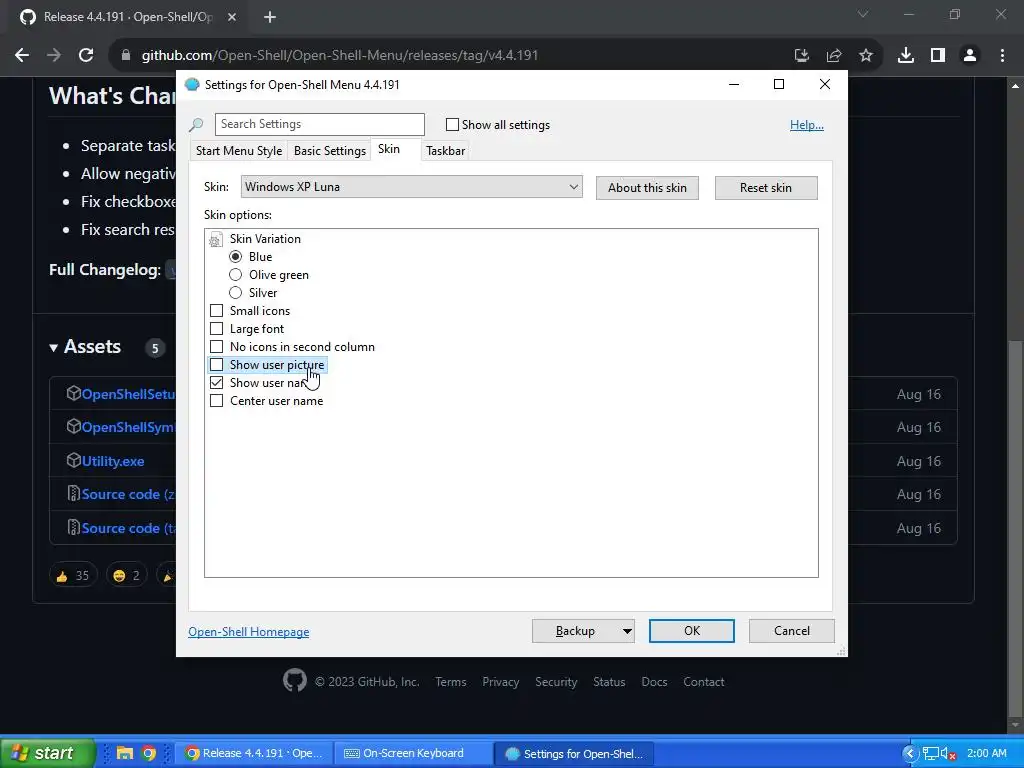Screen dimensions: 1024x768
Task: Enable the Small icons checkbox
Action: 216,311
